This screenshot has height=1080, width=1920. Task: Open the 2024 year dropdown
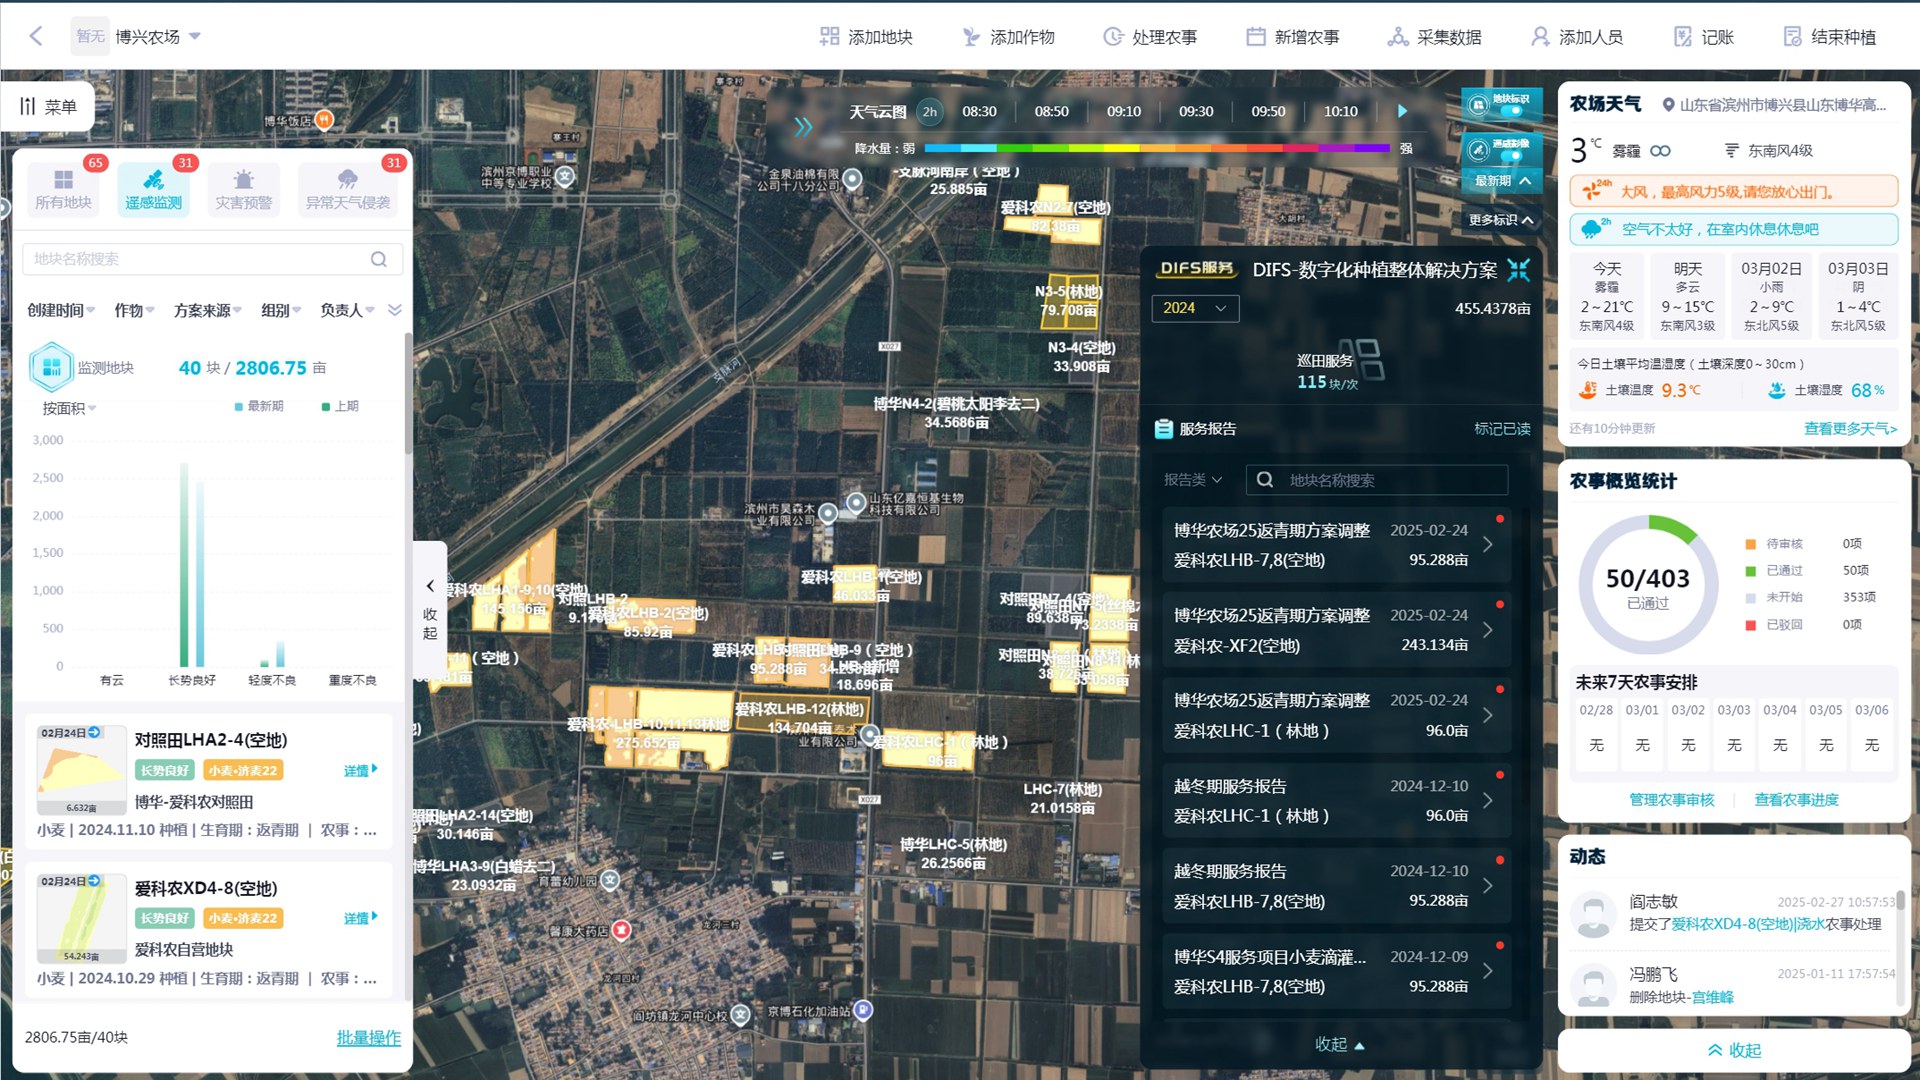point(1194,308)
